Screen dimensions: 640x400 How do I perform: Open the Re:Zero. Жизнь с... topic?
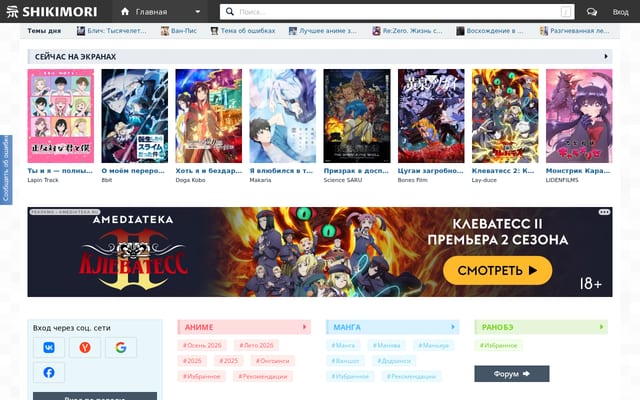(x=412, y=31)
